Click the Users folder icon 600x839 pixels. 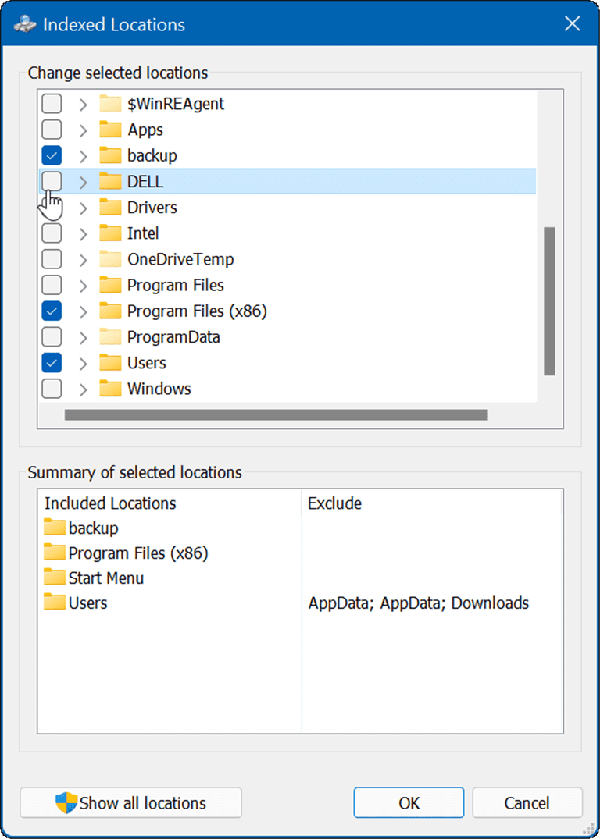pyautogui.click(x=110, y=362)
